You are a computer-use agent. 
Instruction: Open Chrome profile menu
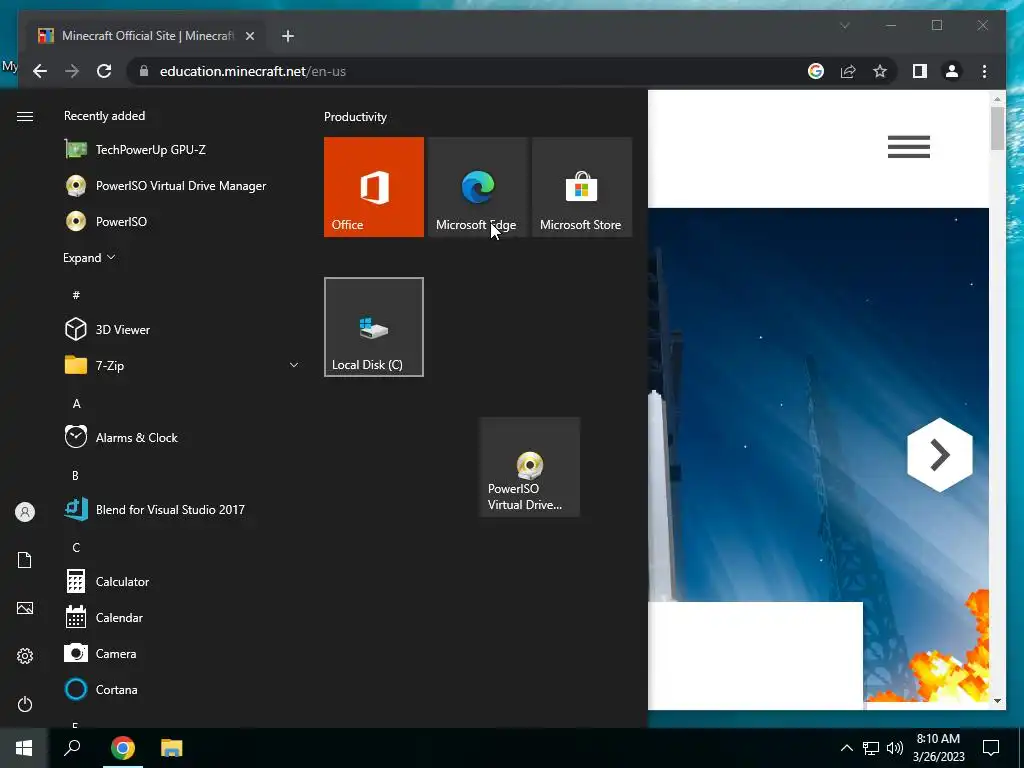tap(952, 71)
